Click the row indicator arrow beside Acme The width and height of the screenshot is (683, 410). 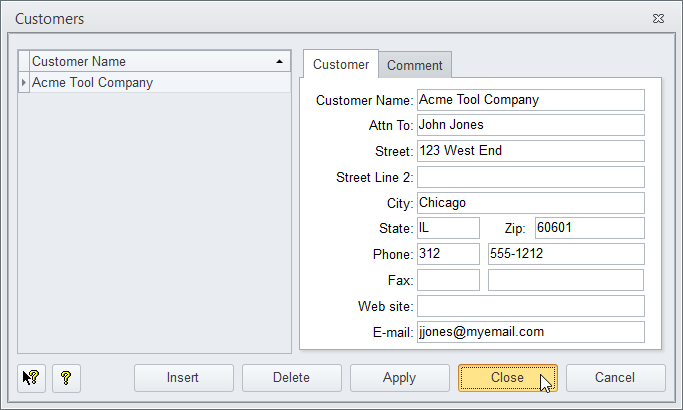tap(24, 83)
